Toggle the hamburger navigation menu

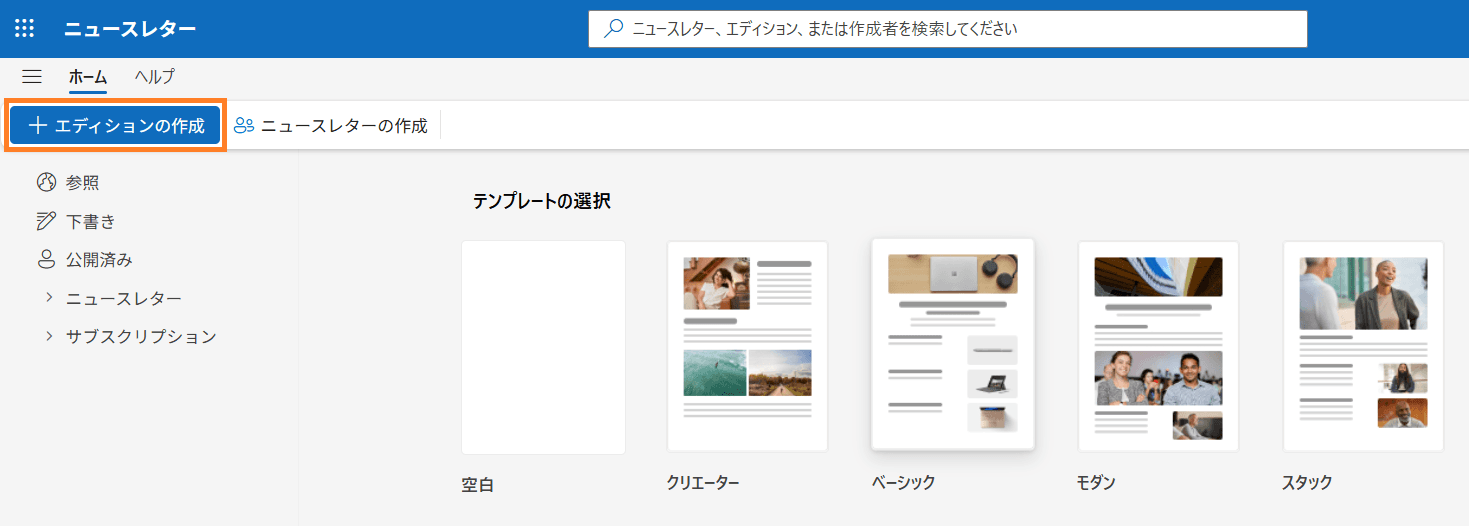[32, 77]
